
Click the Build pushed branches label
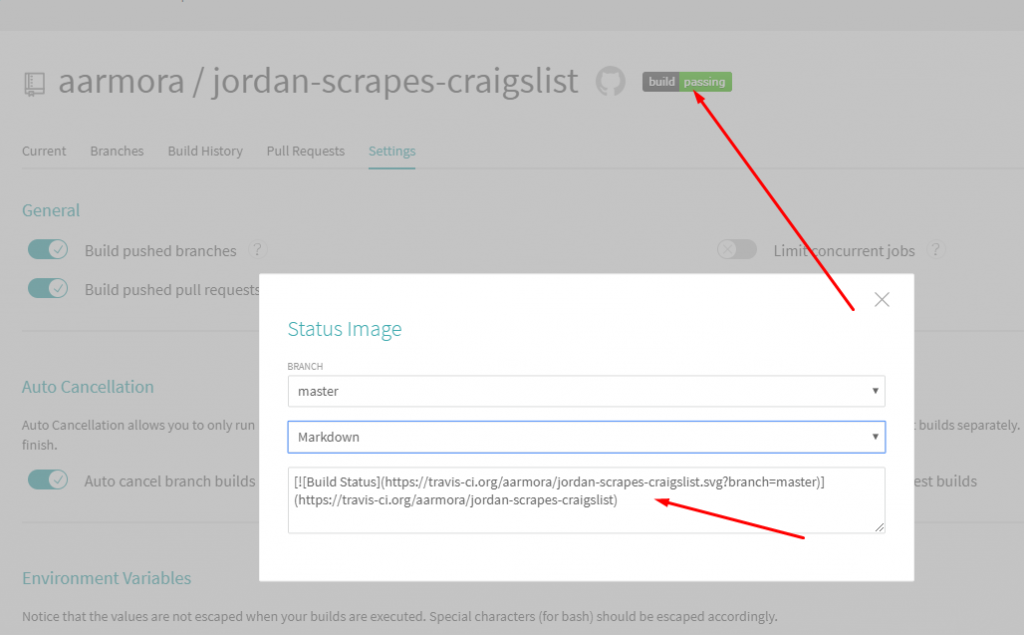[x=161, y=251]
